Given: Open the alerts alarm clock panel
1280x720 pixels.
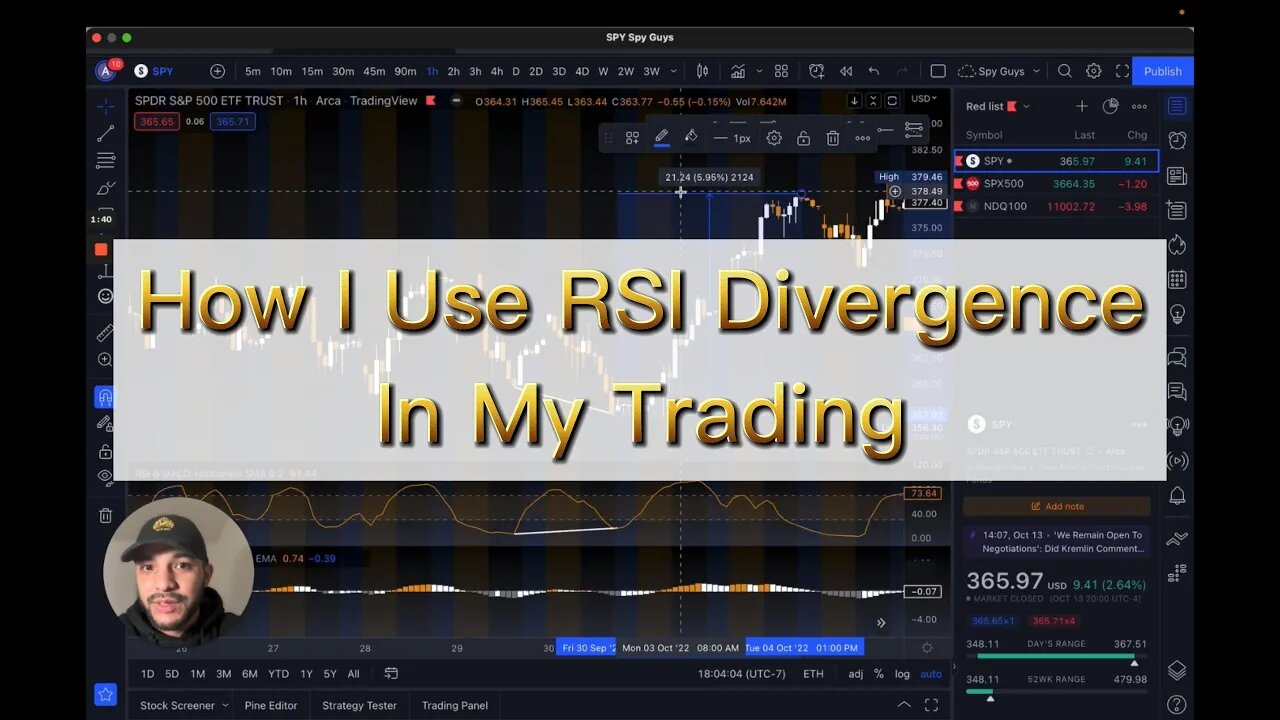Looking at the screenshot, I should pos(1177,141).
